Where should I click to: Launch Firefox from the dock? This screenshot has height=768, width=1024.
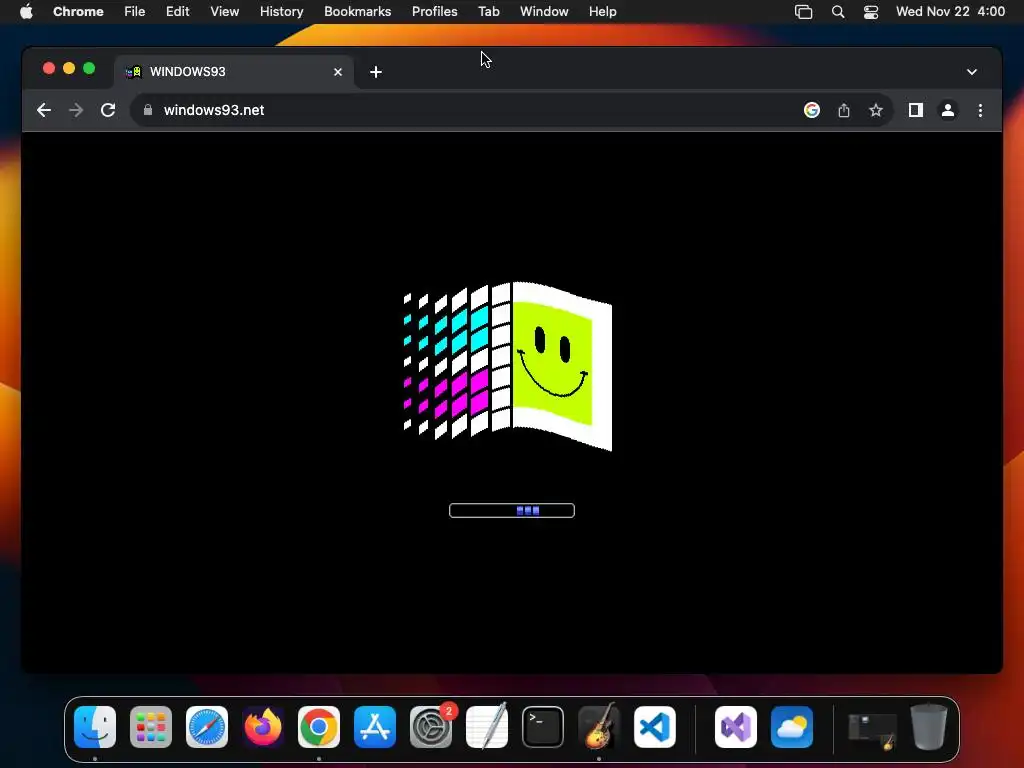pyautogui.click(x=263, y=727)
